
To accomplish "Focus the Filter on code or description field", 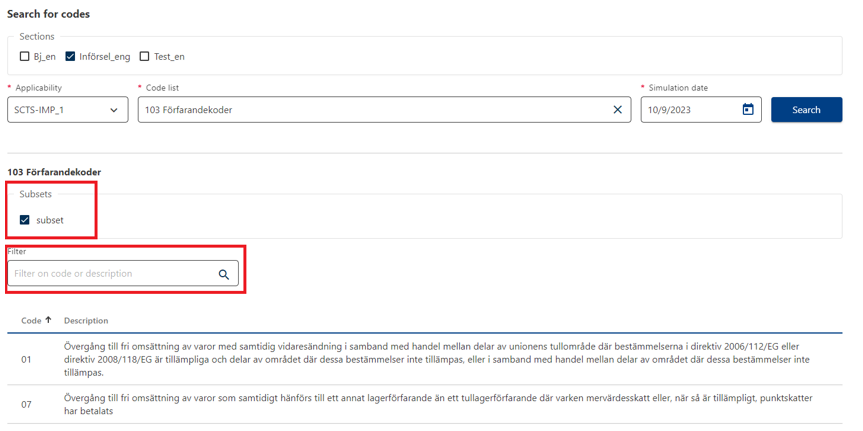I will [110, 274].
